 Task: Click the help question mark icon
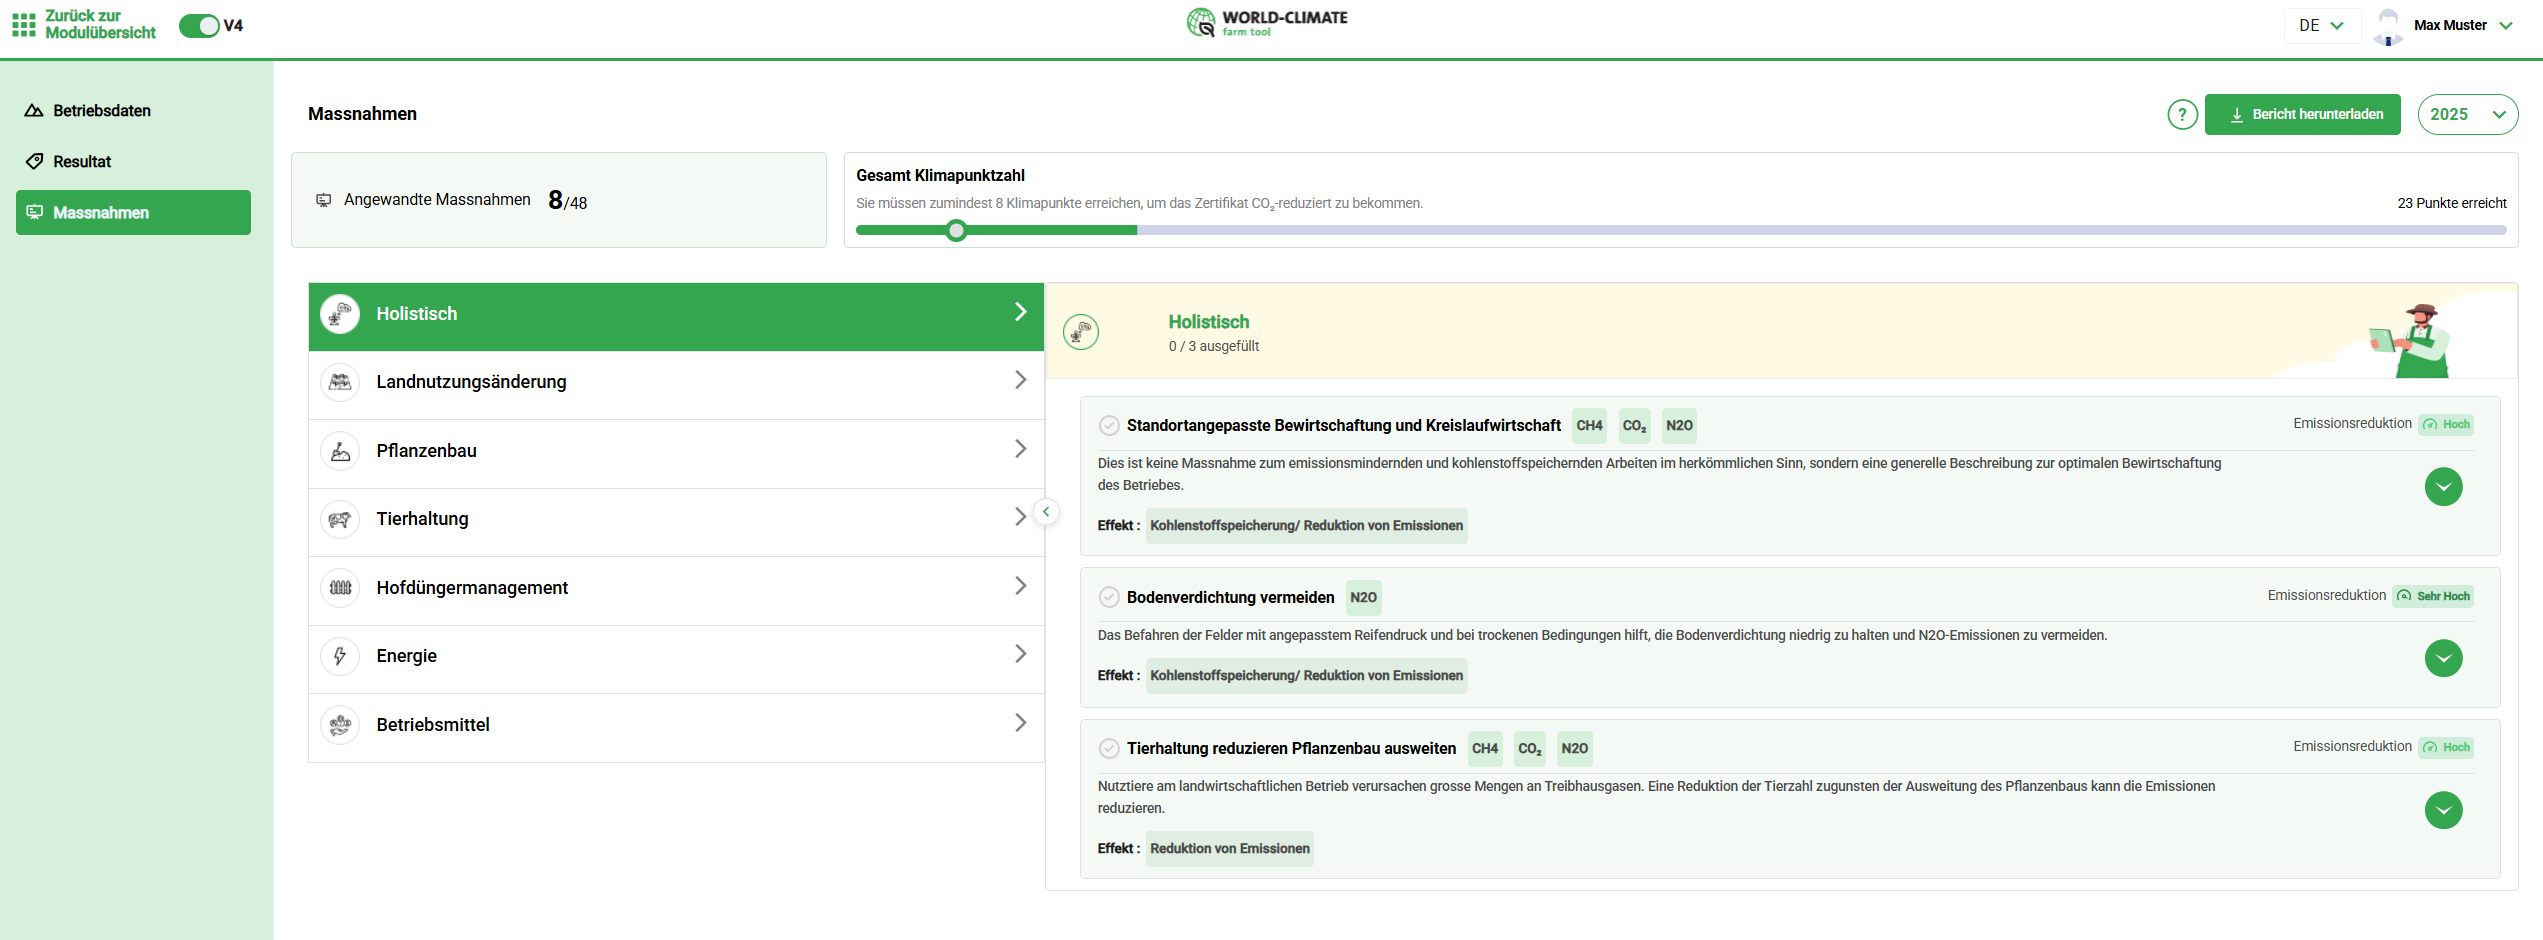tap(2182, 115)
